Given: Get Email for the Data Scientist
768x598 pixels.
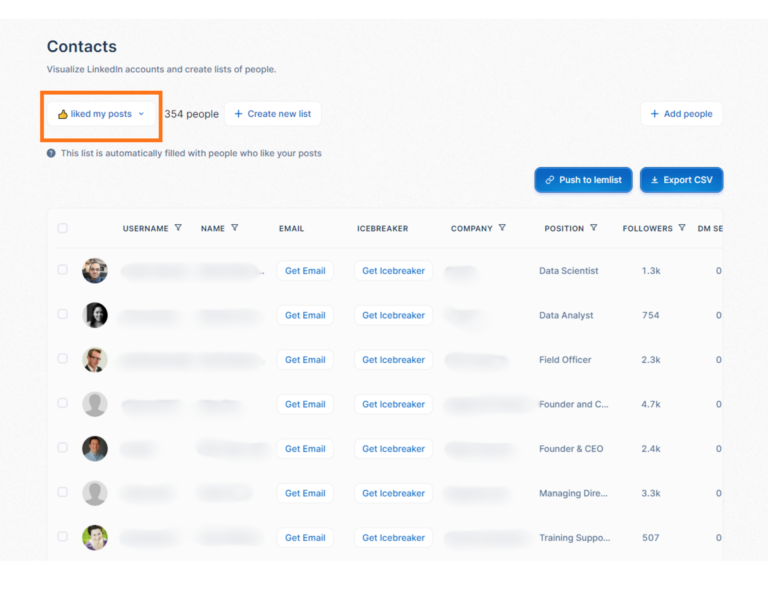Looking at the screenshot, I should pos(305,271).
